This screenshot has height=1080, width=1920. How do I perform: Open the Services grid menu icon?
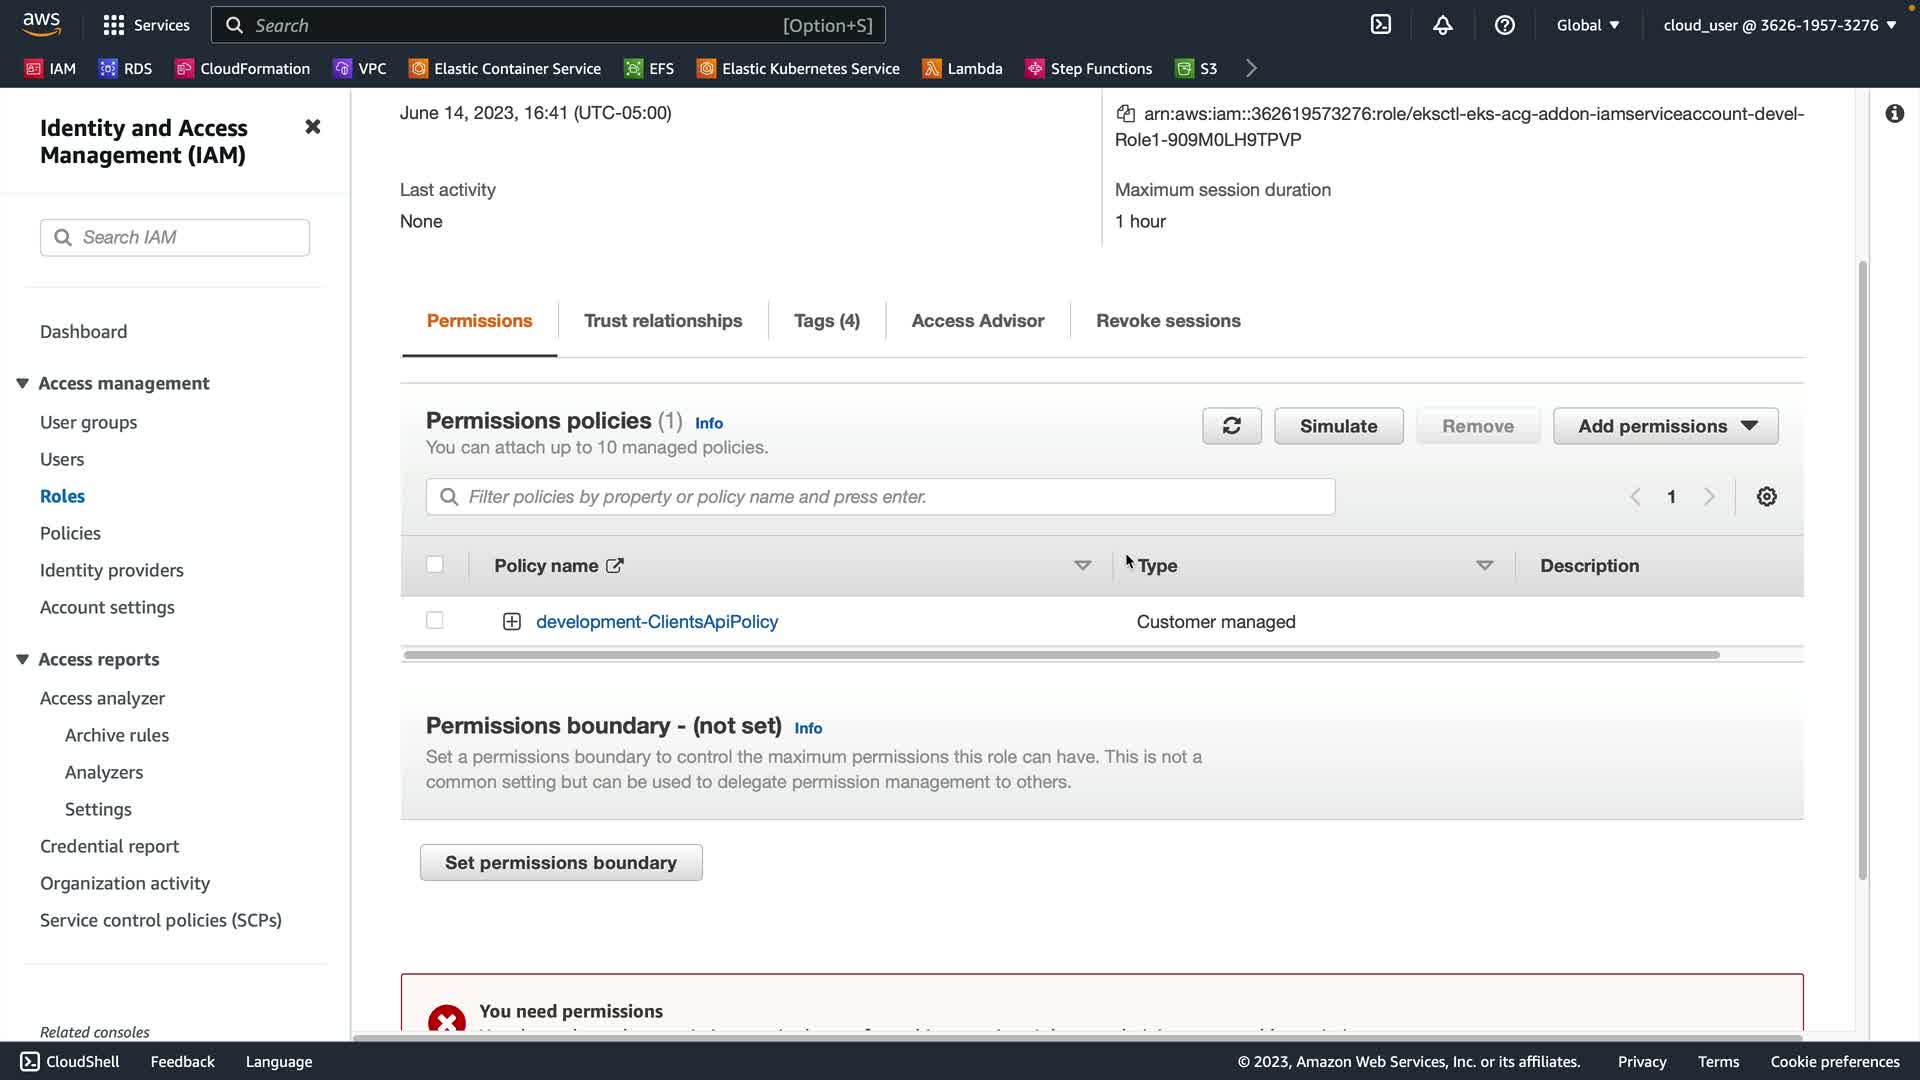(114, 25)
